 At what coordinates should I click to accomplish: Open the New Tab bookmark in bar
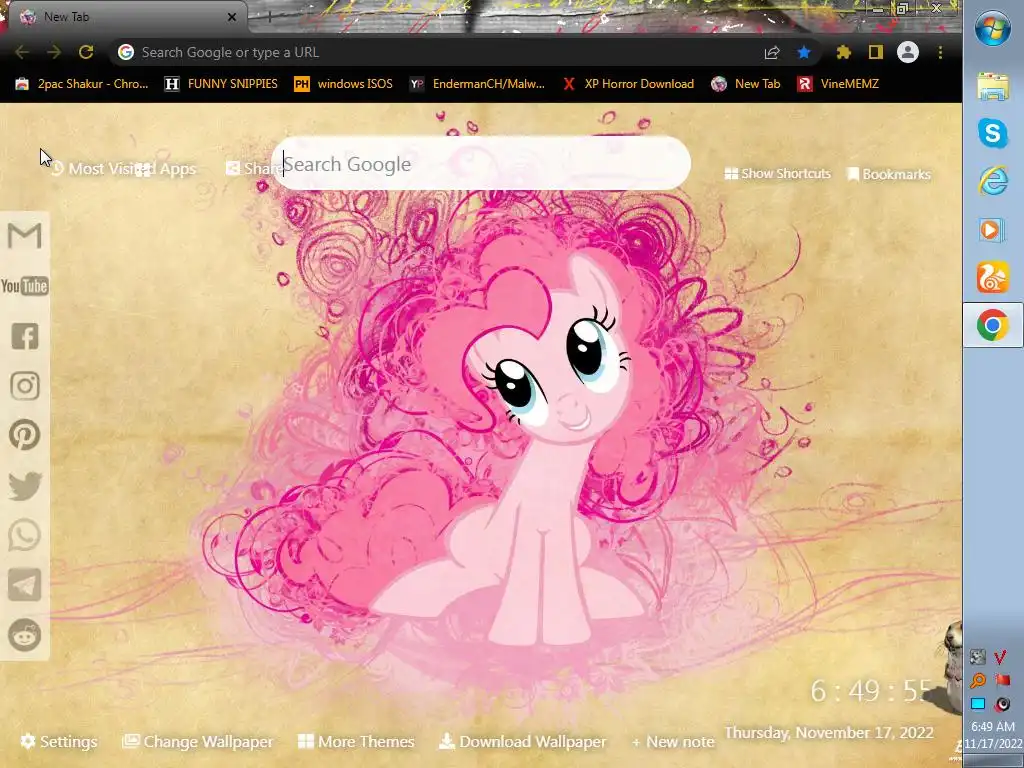746,84
